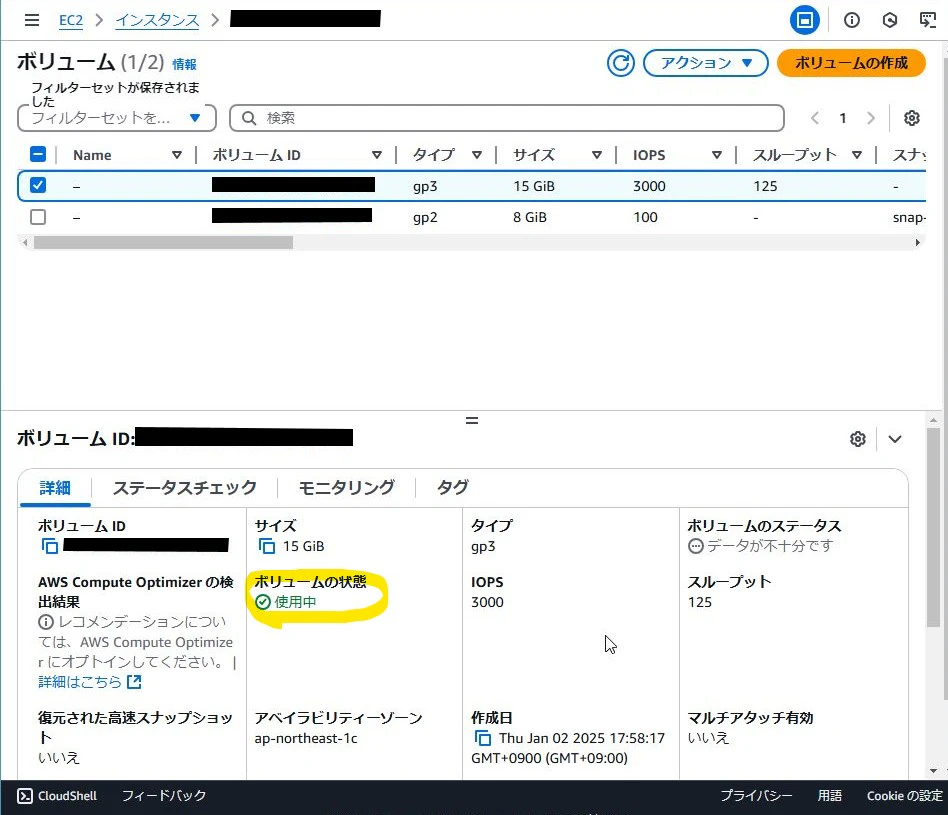Go to previous page of volumes

[815, 118]
